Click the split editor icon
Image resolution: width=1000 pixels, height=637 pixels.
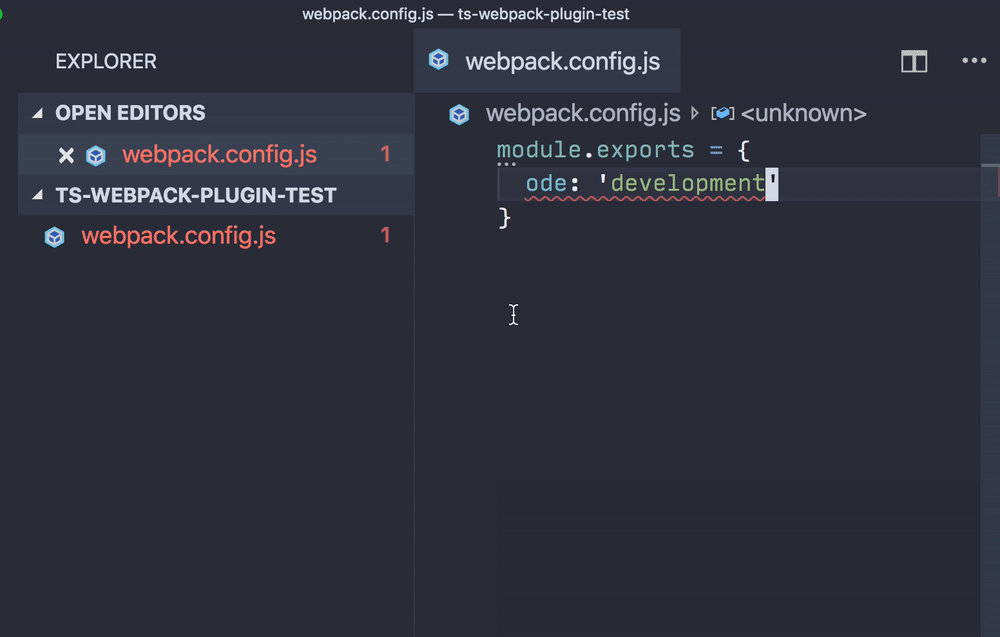click(913, 61)
